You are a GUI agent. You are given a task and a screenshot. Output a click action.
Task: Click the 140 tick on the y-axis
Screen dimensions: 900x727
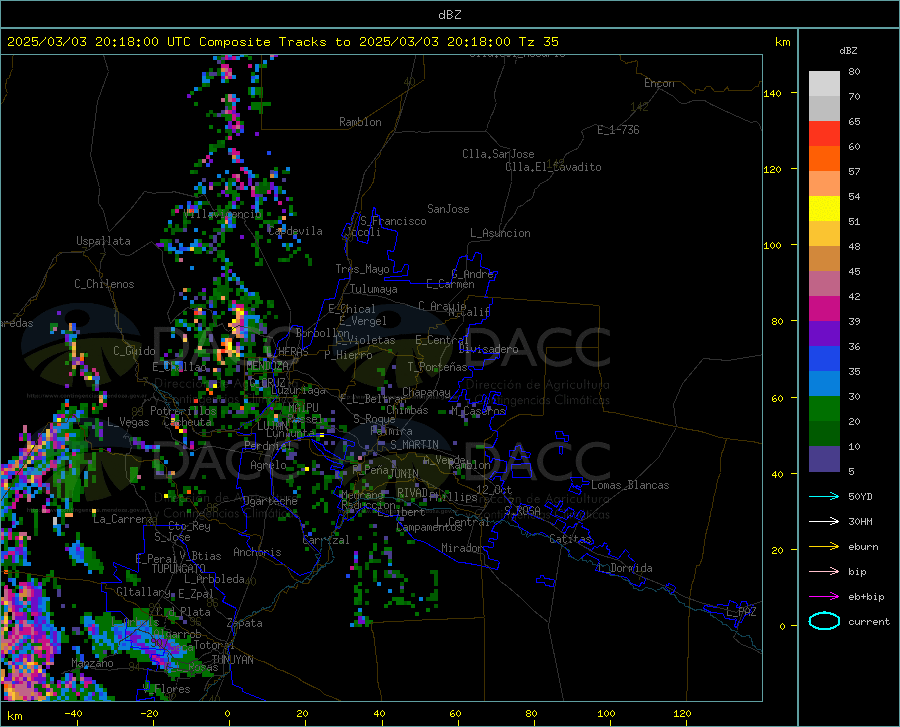[x=772, y=93]
